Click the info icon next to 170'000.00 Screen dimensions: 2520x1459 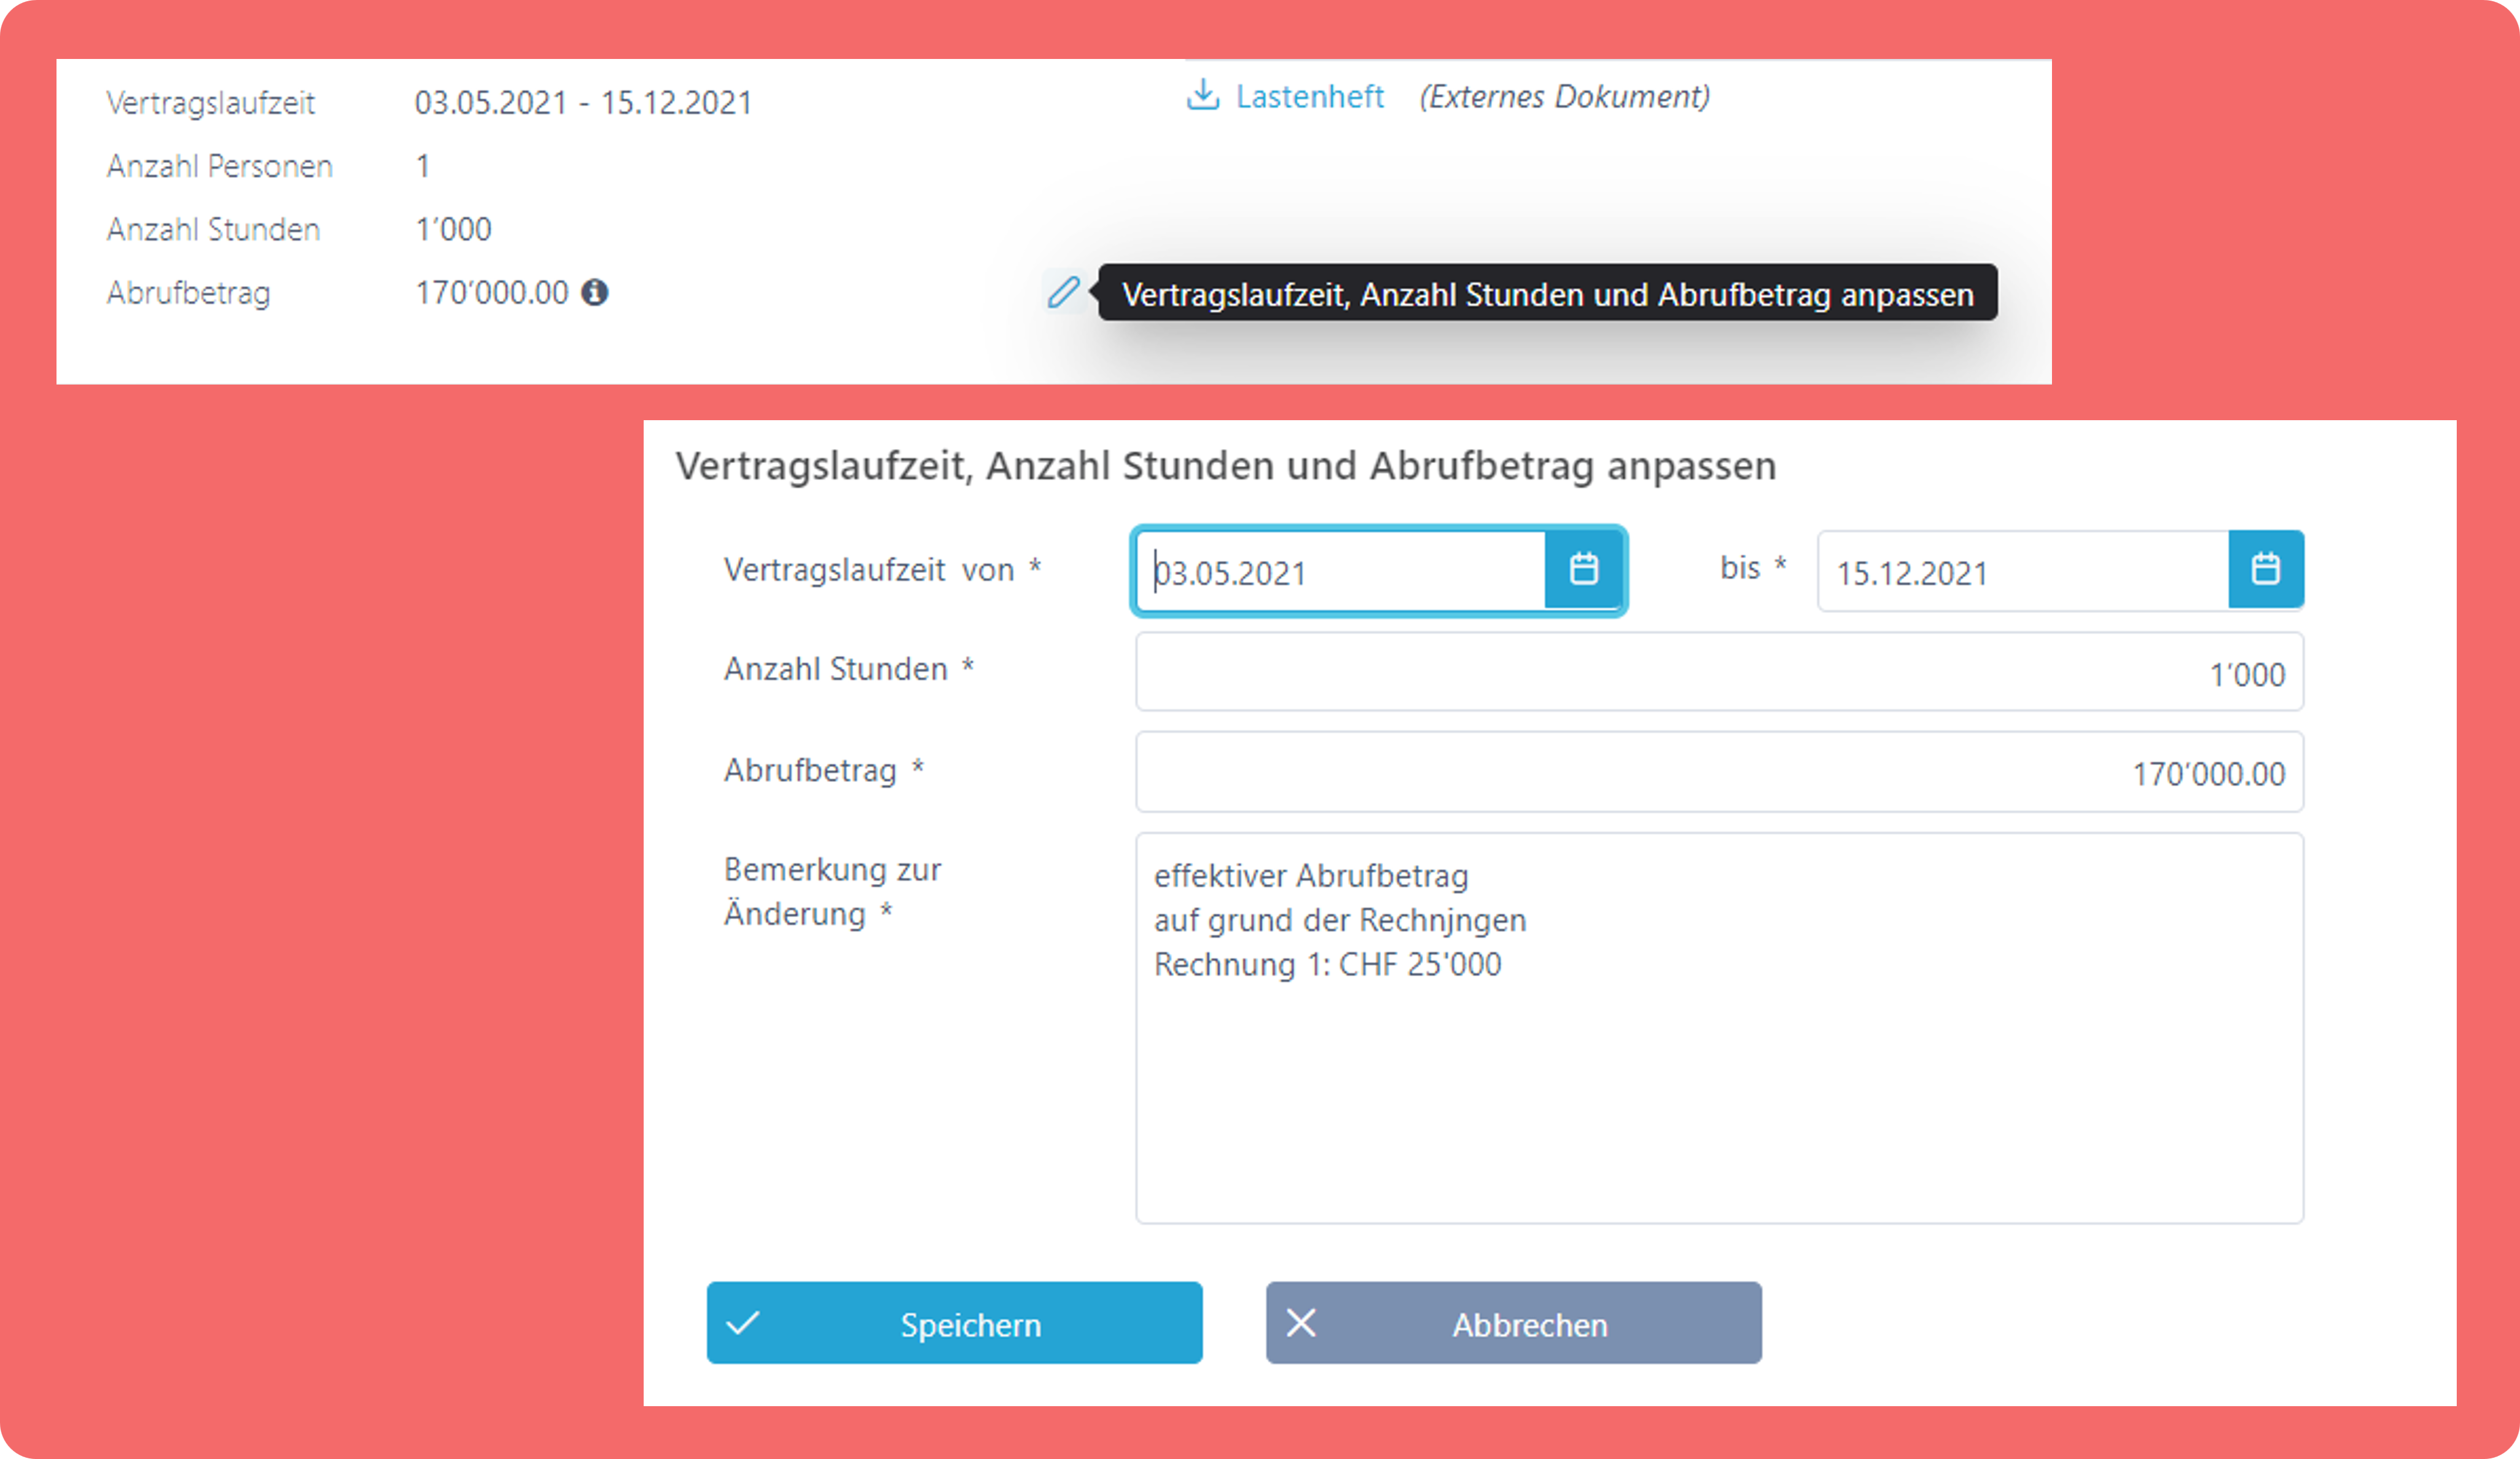595,292
